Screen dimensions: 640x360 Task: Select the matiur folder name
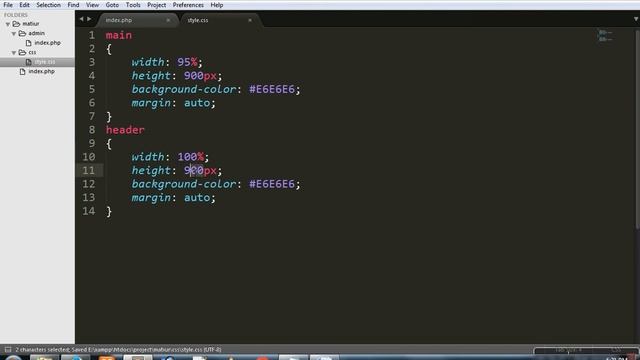[x=31, y=24]
